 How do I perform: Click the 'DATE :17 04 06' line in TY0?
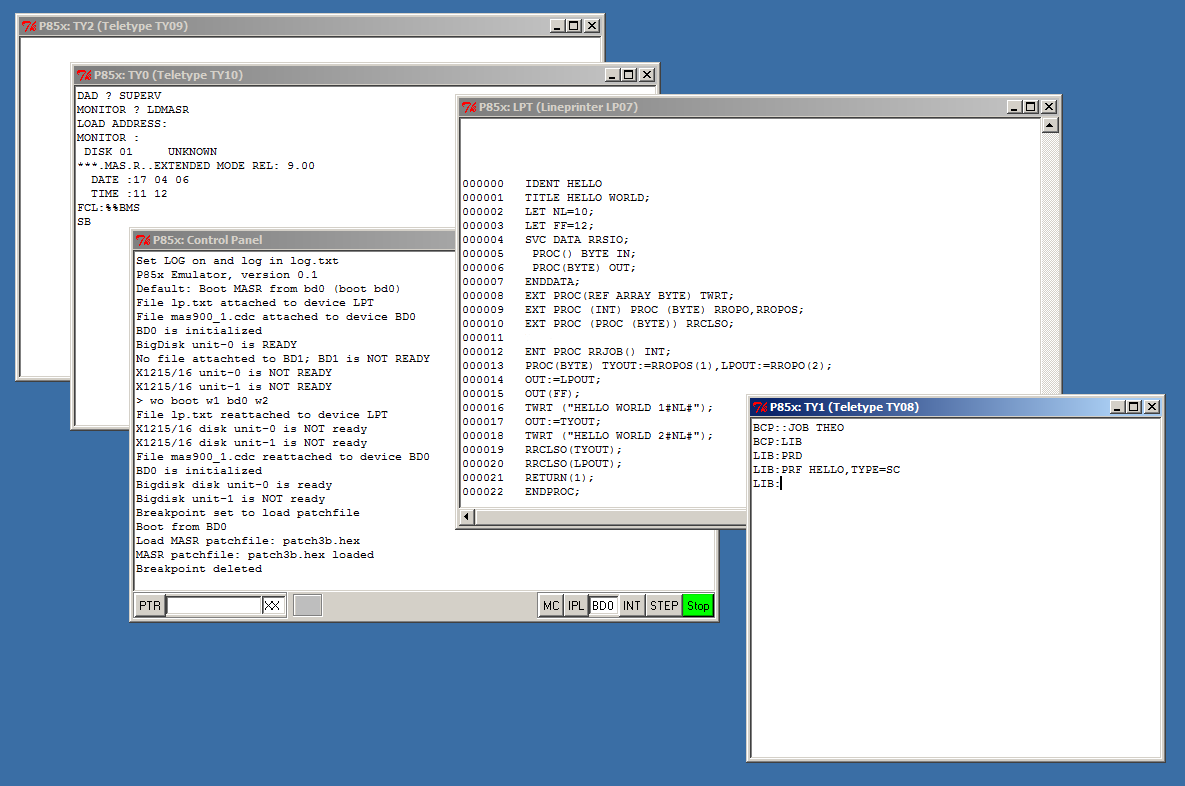tap(140, 180)
